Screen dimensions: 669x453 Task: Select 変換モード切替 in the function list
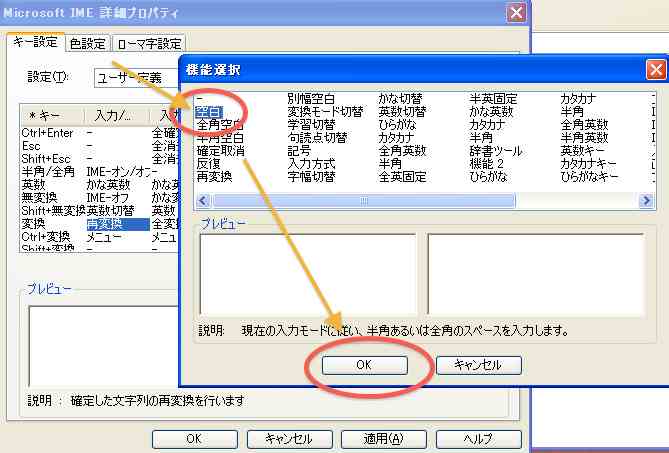325,112
